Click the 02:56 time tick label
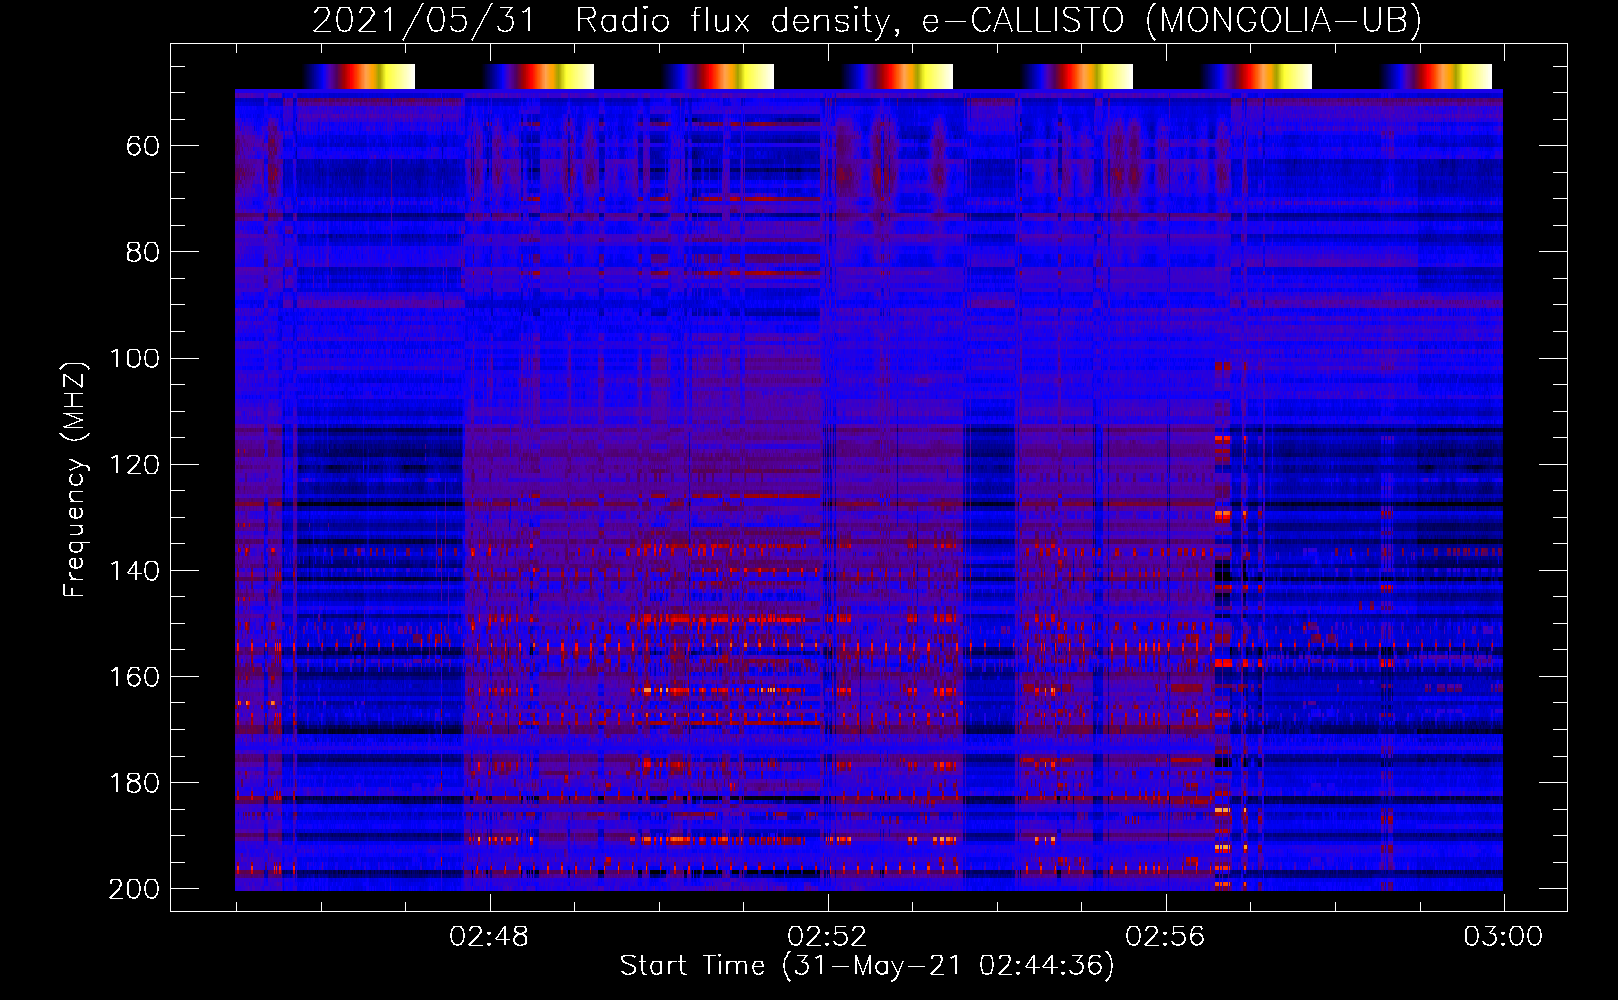This screenshot has height=1000, width=1618. tap(1165, 937)
